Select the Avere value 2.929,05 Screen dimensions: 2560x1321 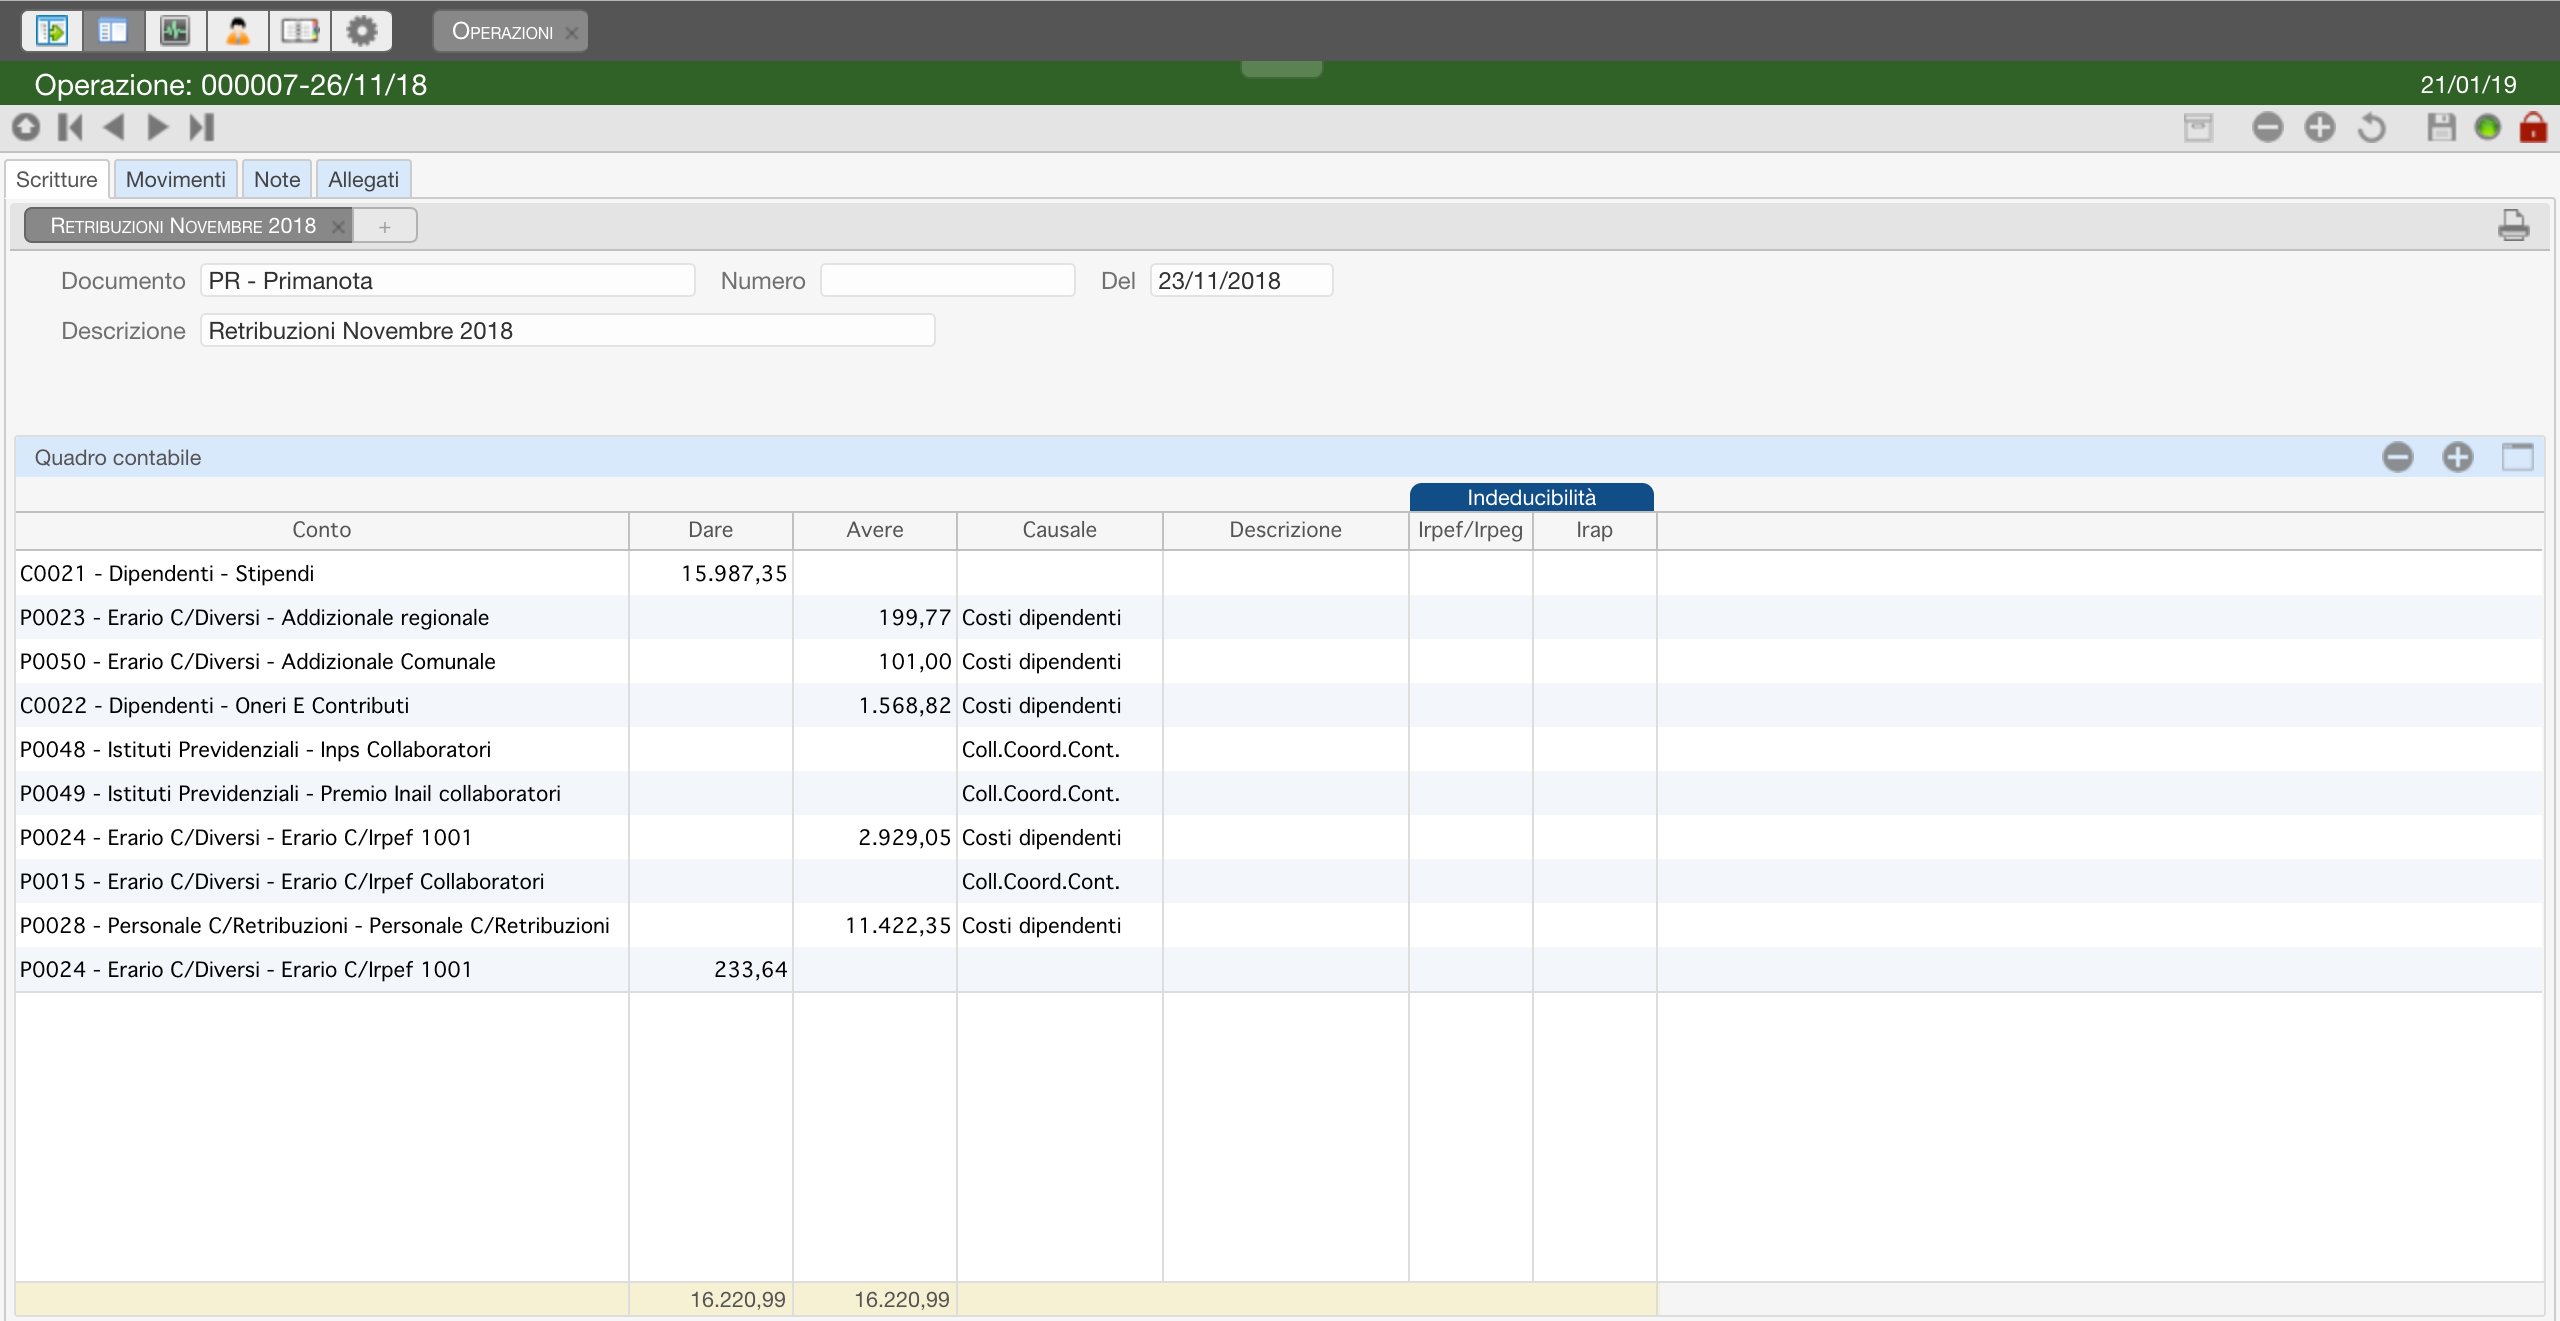point(904,837)
